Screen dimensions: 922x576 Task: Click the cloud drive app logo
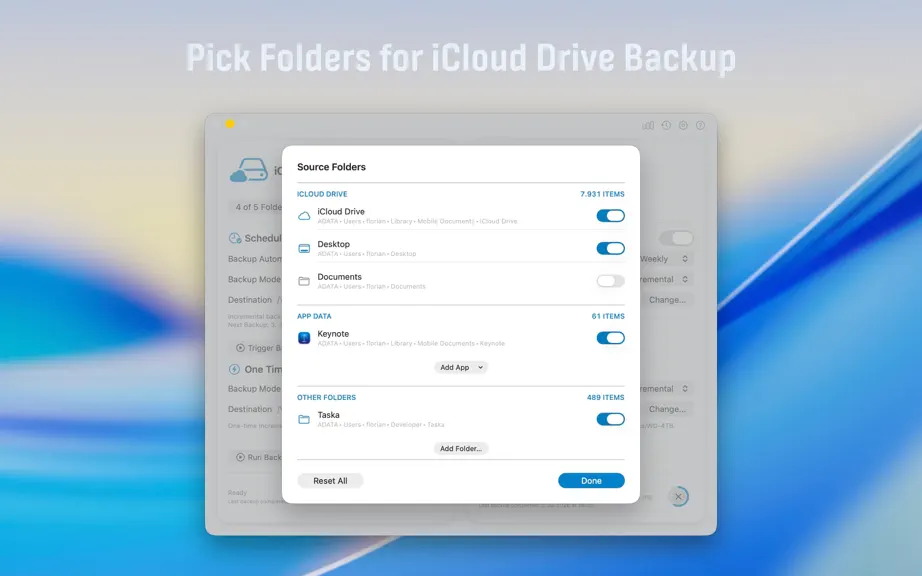pos(249,170)
